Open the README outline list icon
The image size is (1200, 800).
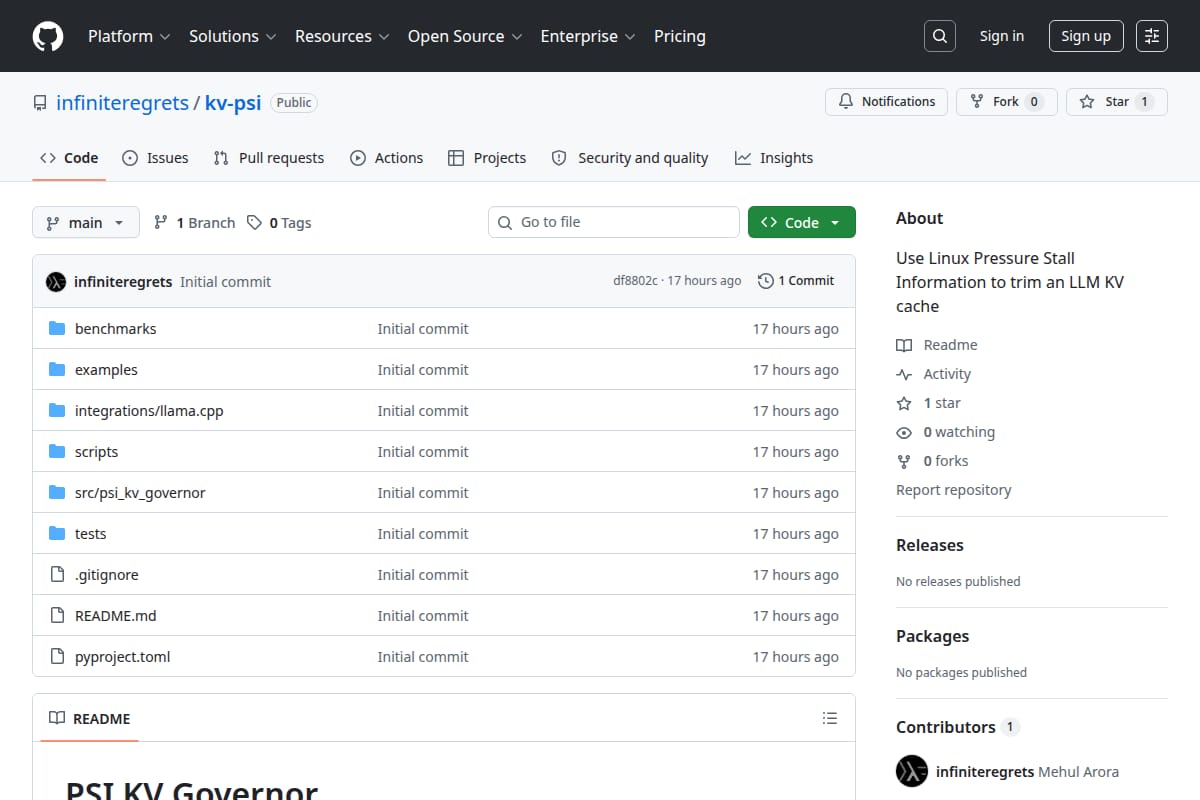829,718
